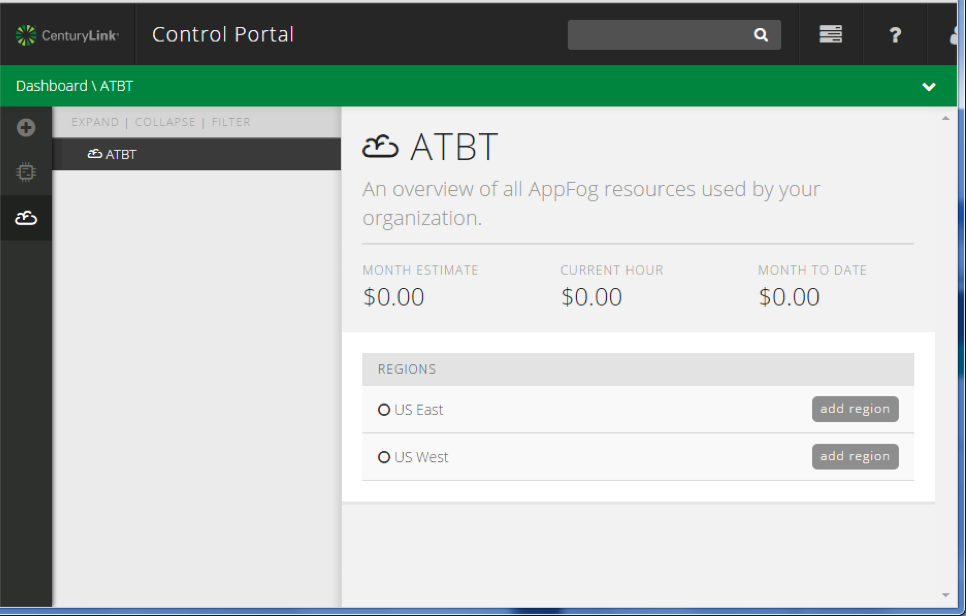Click EXPAND in the tree toolbar

pos(95,122)
